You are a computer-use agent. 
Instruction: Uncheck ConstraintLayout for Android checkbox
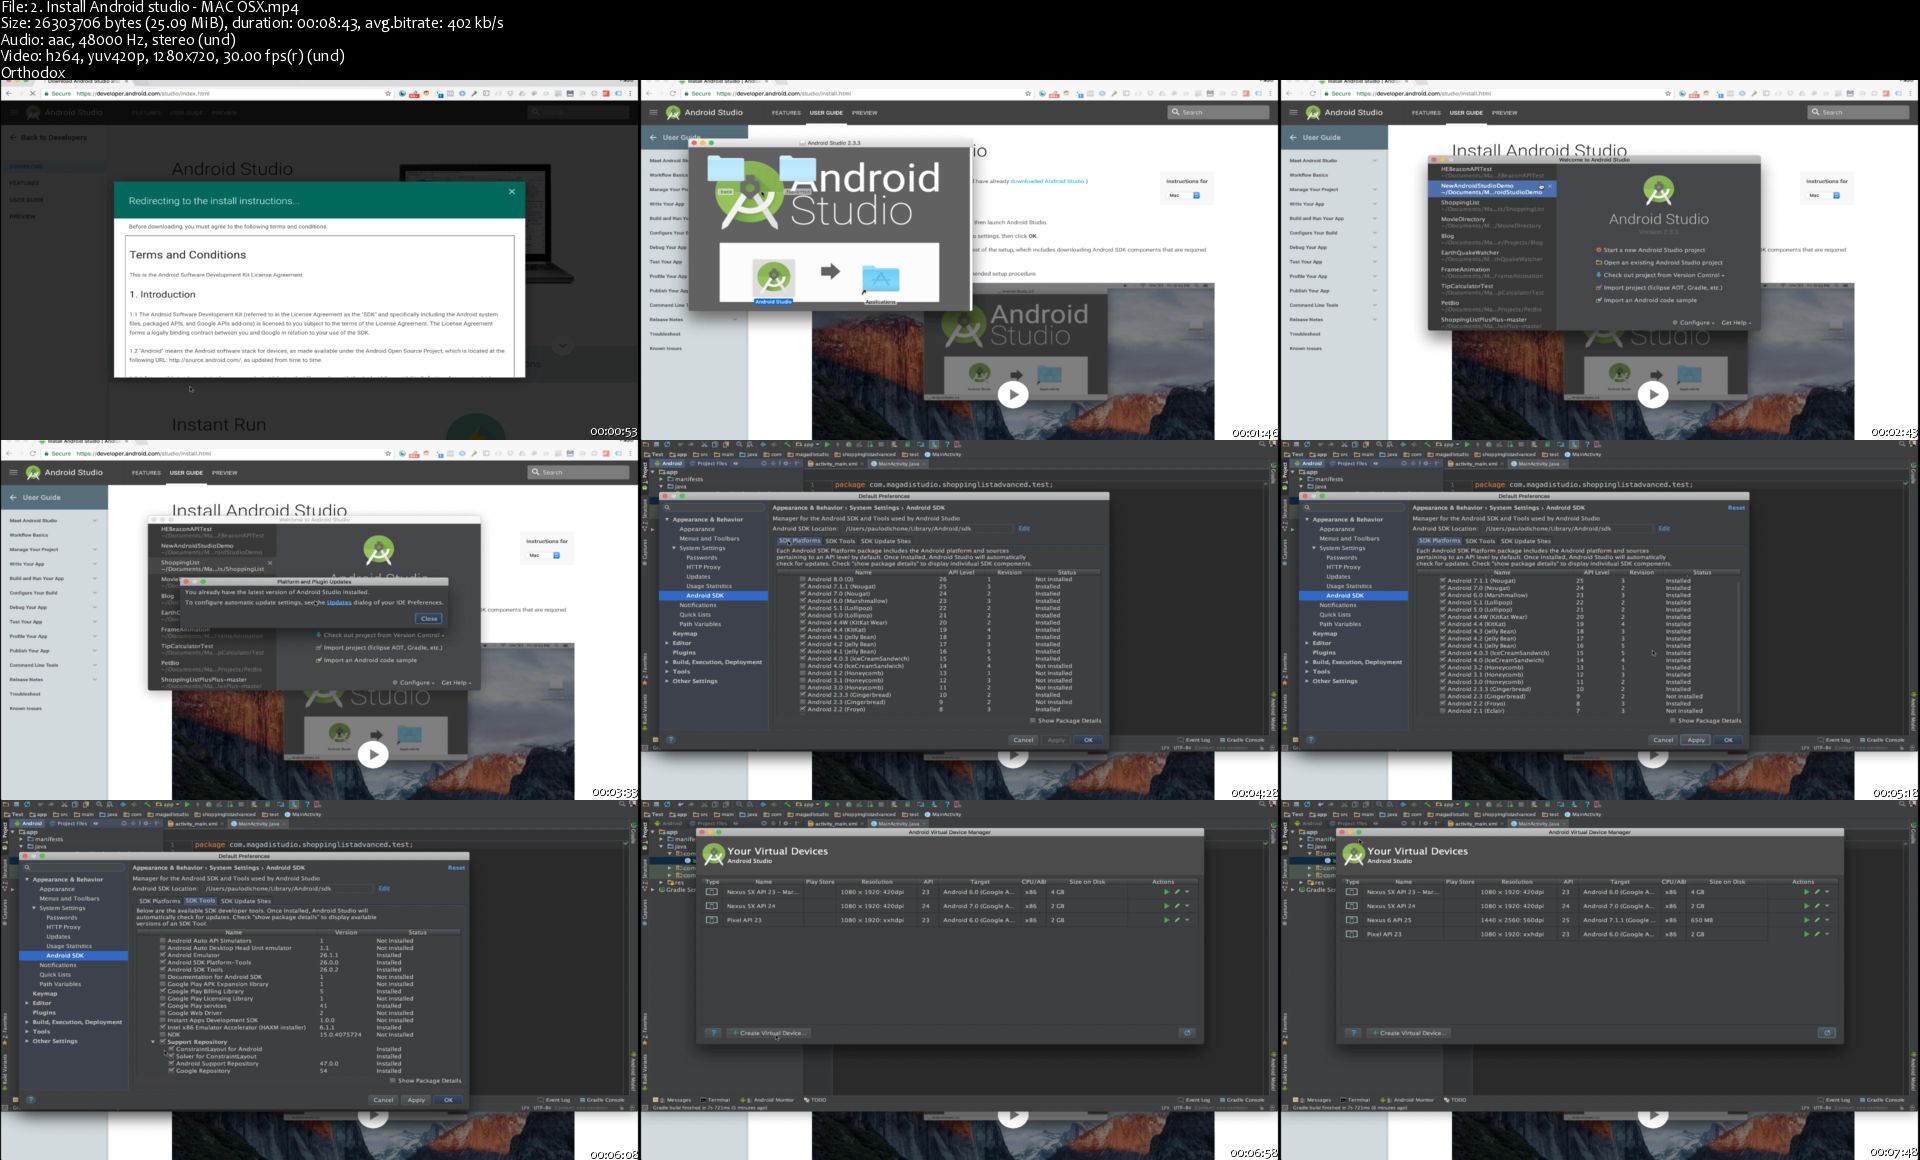(x=172, y=1049)
